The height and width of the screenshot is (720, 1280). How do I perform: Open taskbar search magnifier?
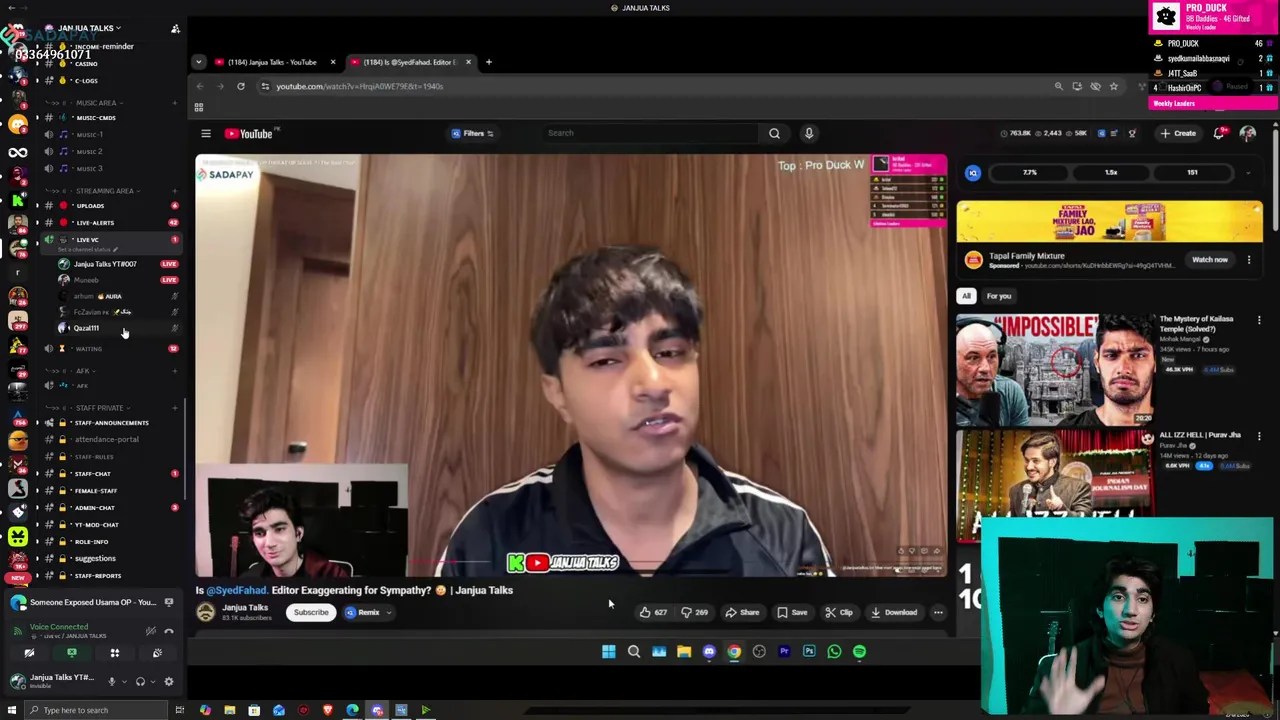633,652
